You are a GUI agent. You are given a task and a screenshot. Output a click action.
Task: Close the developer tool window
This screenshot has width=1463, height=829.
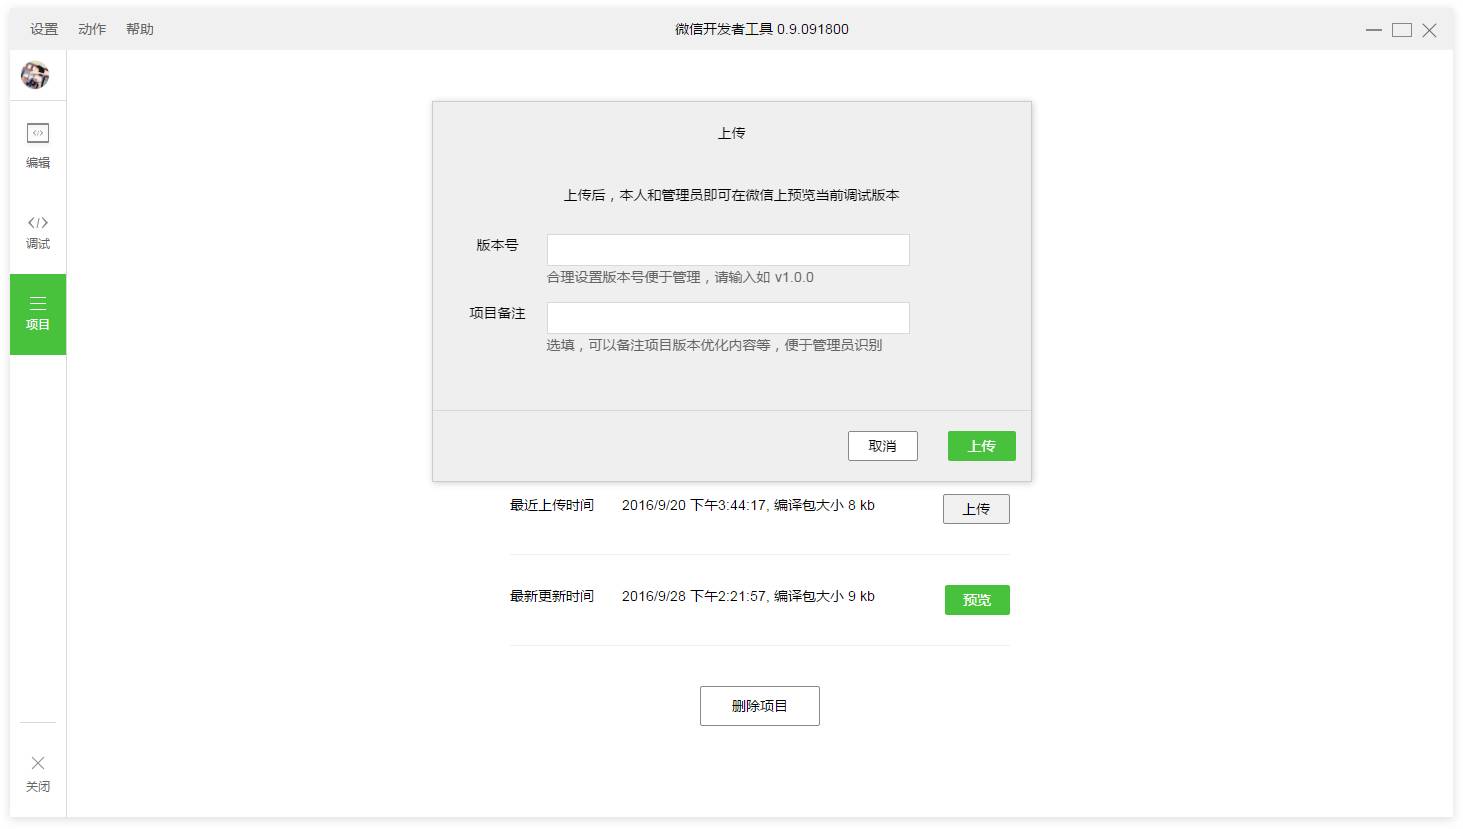(x=1430, y=30)
